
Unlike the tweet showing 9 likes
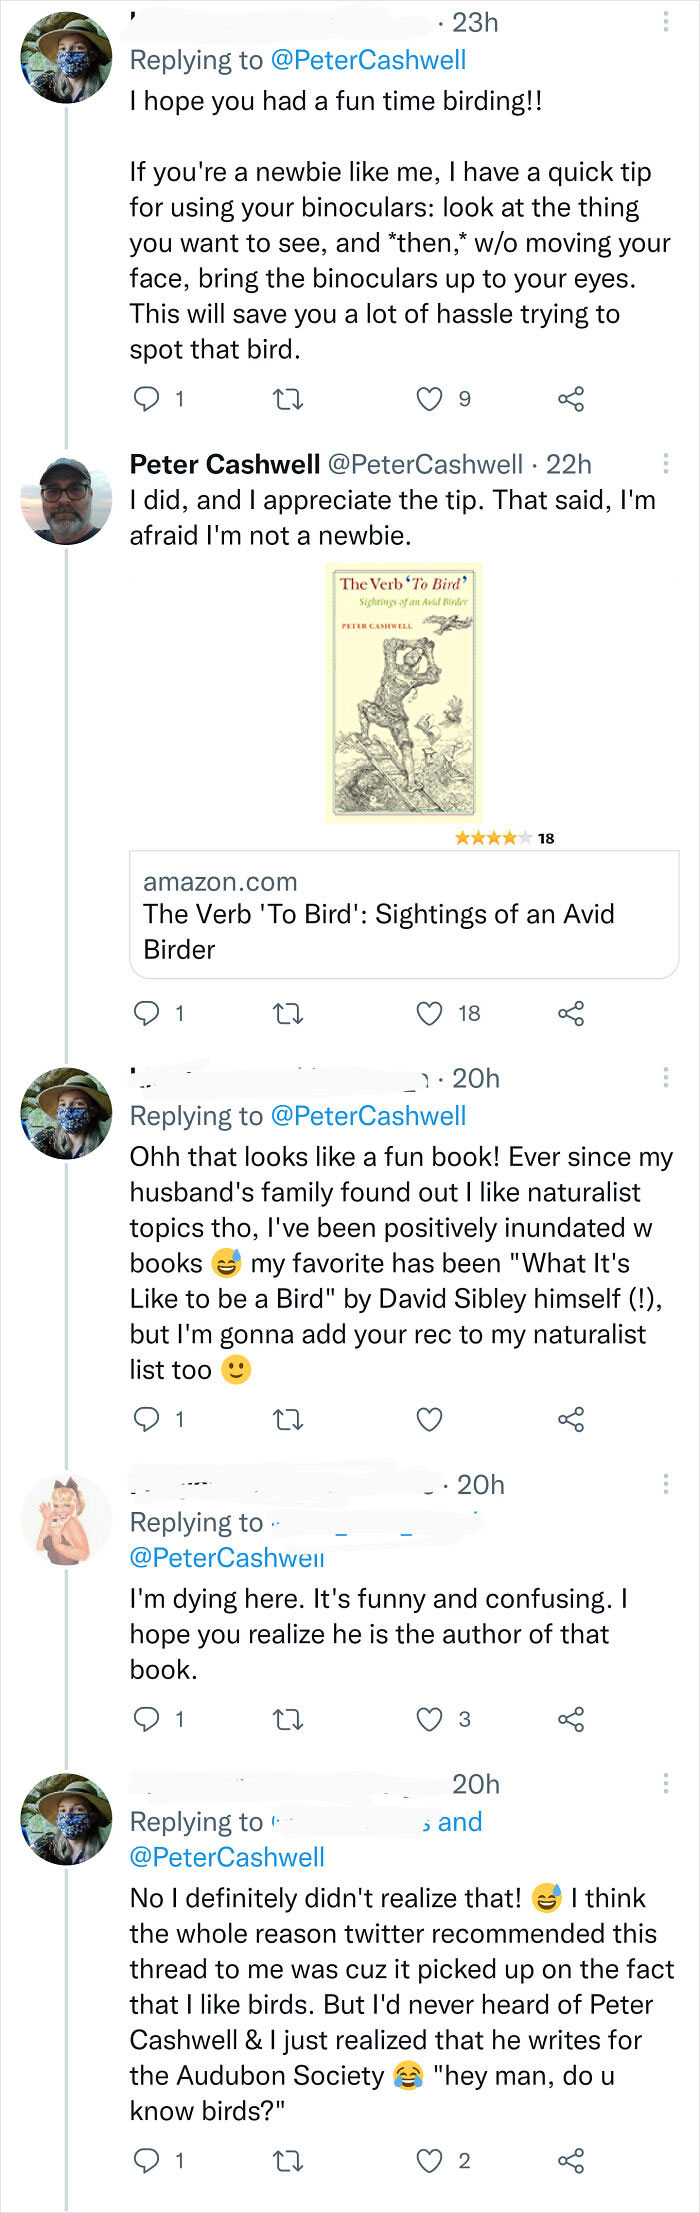coord(429,398)
